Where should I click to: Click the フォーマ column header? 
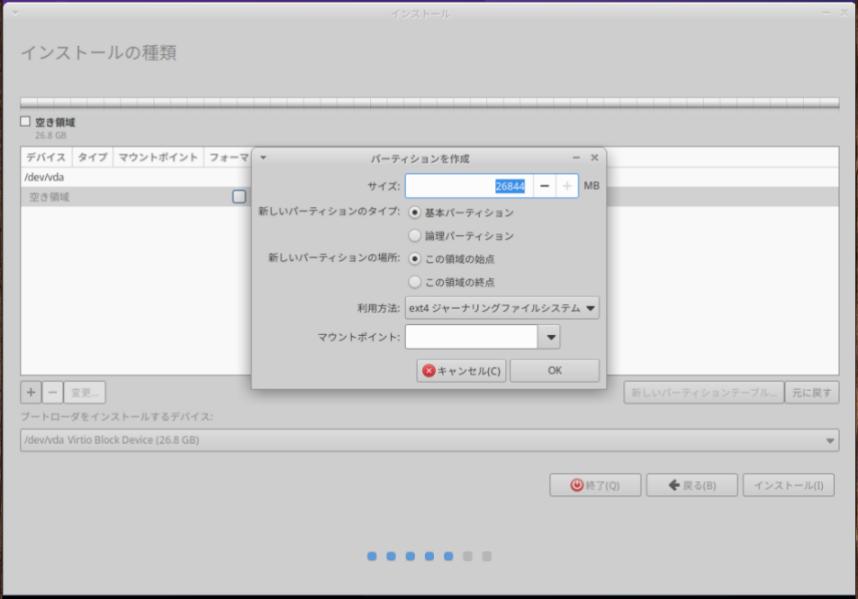[228, 158]
